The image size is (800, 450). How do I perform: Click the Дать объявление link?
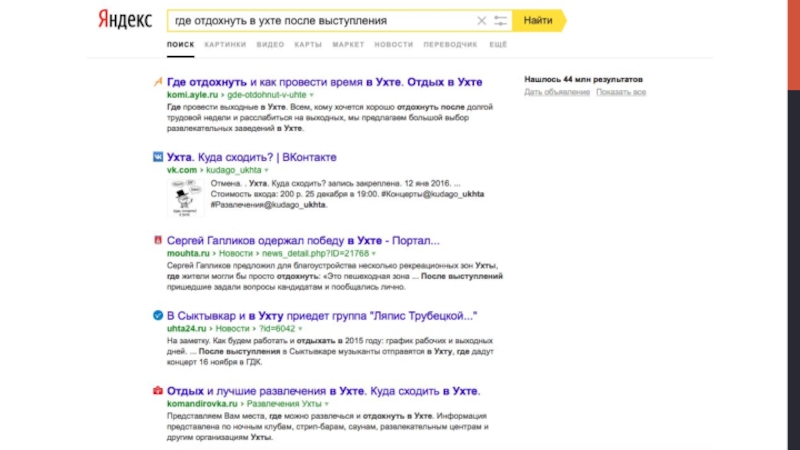pyautogui.click(x=557, y=92)
